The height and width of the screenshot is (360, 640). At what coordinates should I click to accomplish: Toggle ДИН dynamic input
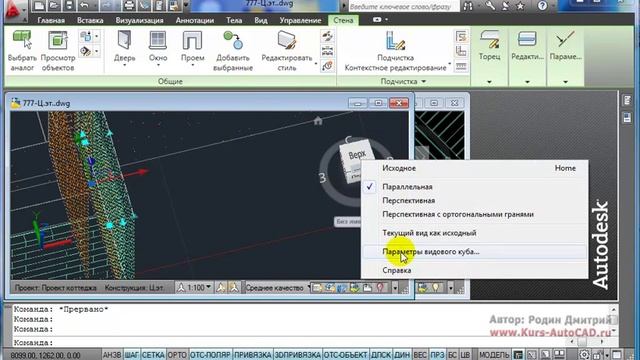pos(402,355)
